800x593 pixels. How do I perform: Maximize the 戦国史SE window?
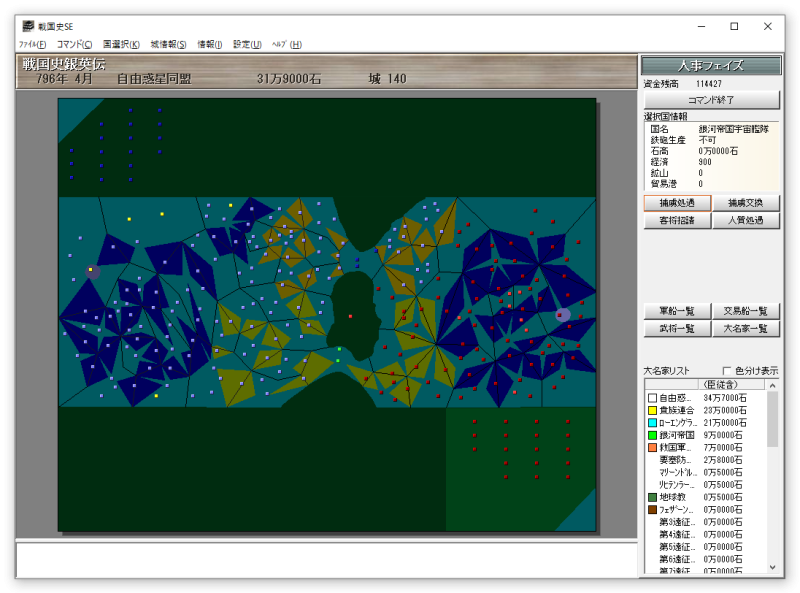click(x=735, y=26)
